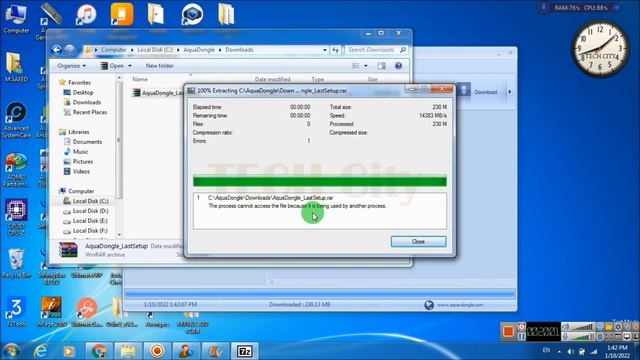Toggle the preview pane icon
This screenshot has width=640, height=360.
pyautogui.click(x=381, y=66)
